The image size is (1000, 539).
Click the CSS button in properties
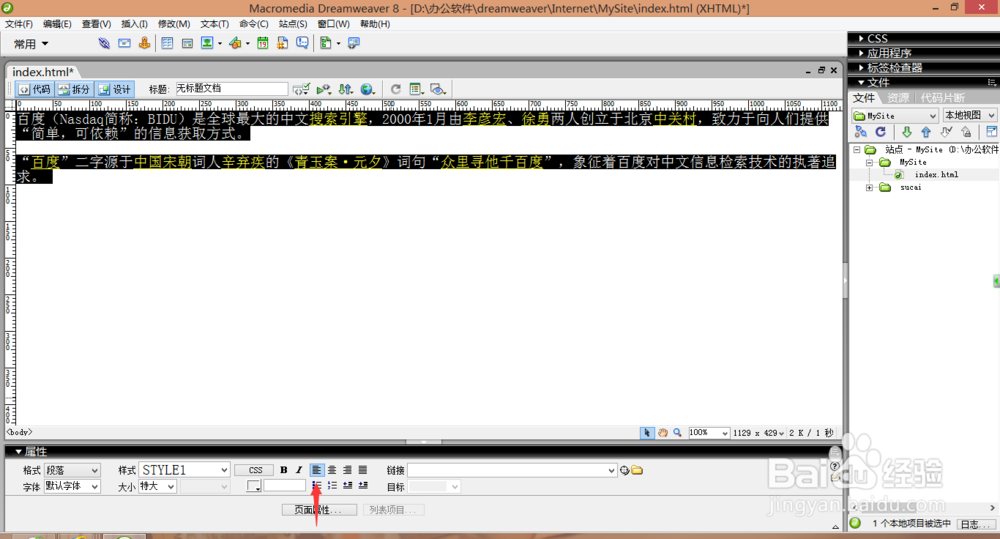[255, 470]
